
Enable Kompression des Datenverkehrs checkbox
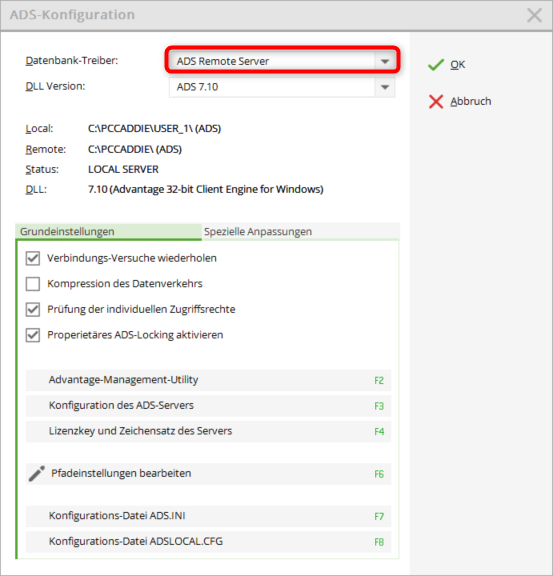33,284
